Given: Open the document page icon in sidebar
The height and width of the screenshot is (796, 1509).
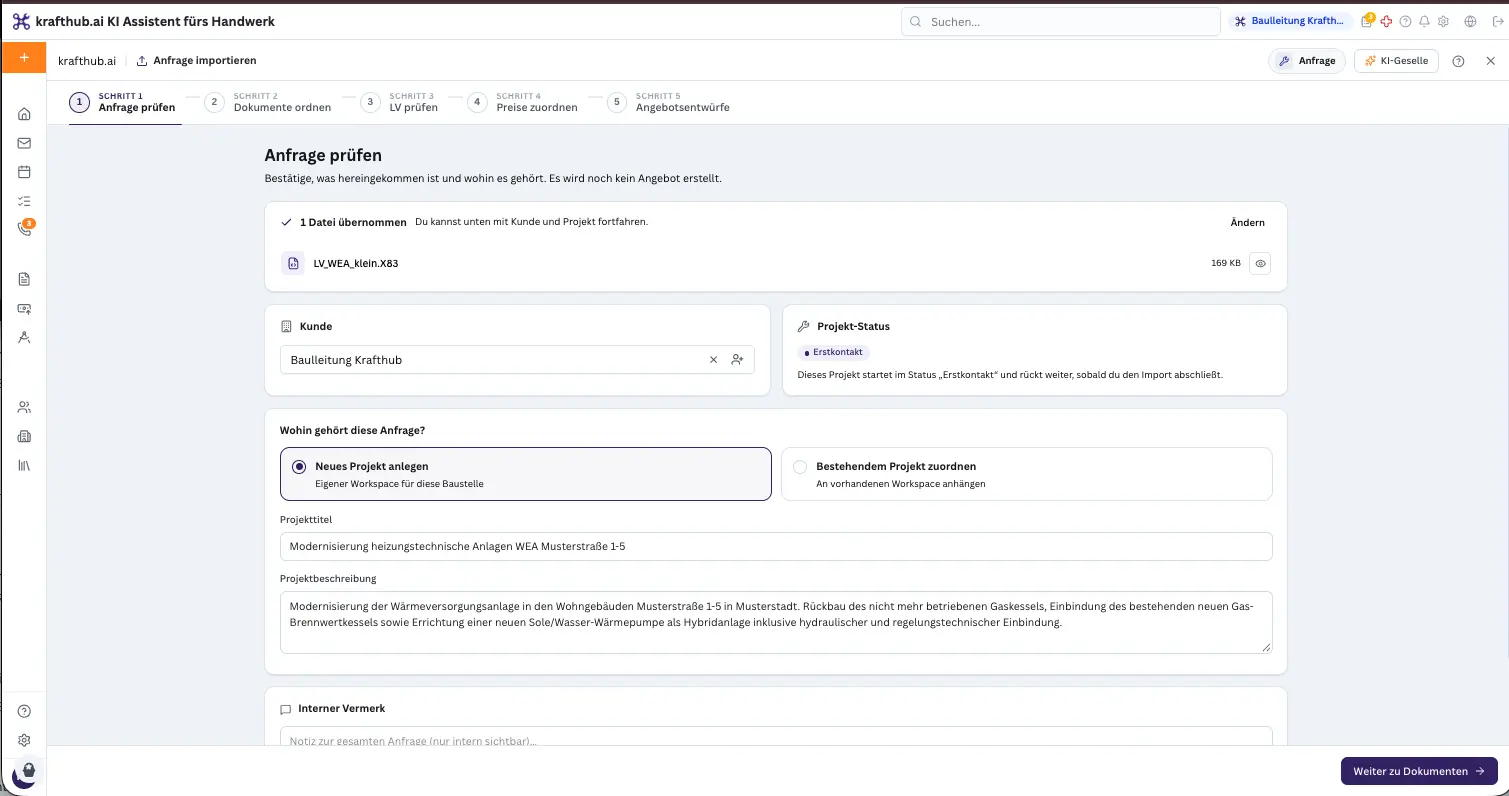Looking at the screenshot, I should (24, 279).
